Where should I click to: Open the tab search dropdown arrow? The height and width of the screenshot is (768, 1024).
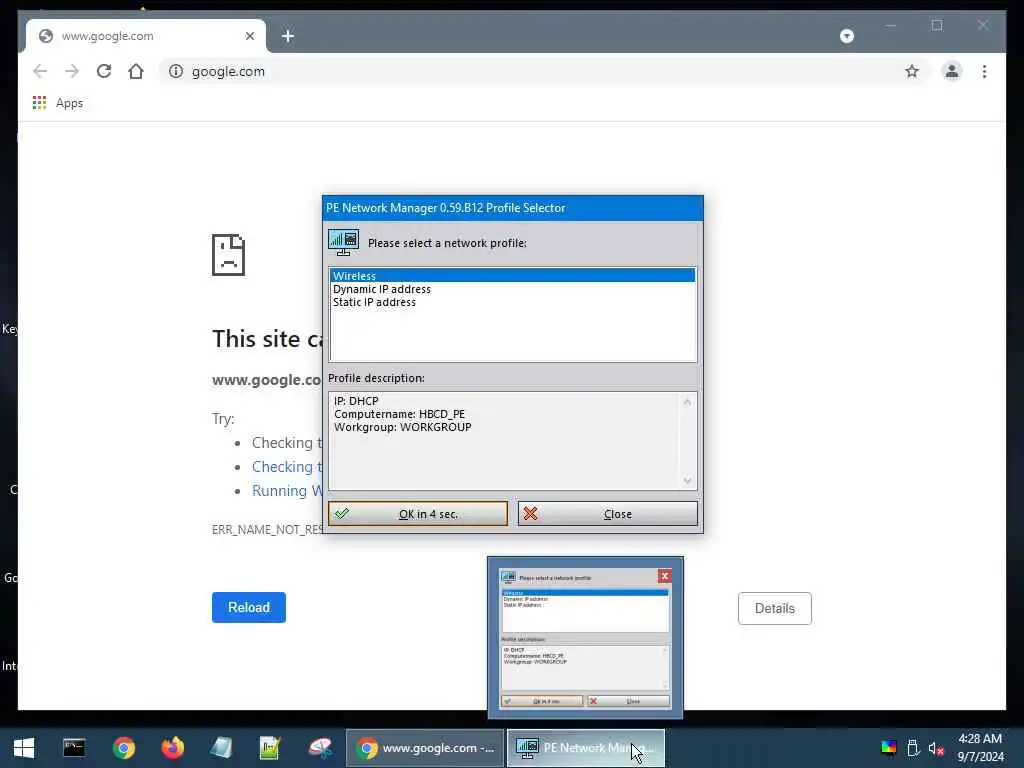tap(847, 36)
